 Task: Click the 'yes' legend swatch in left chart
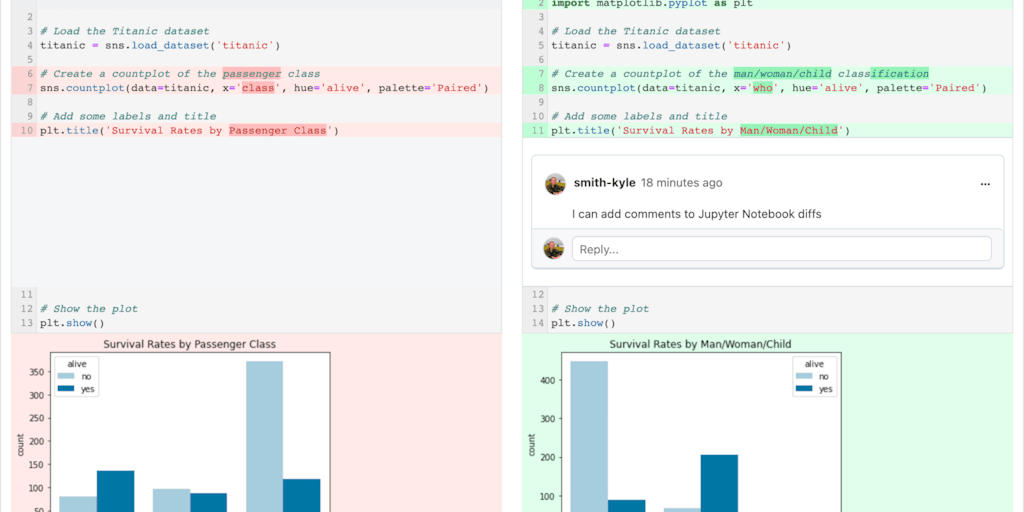click(x=67, y=389)
